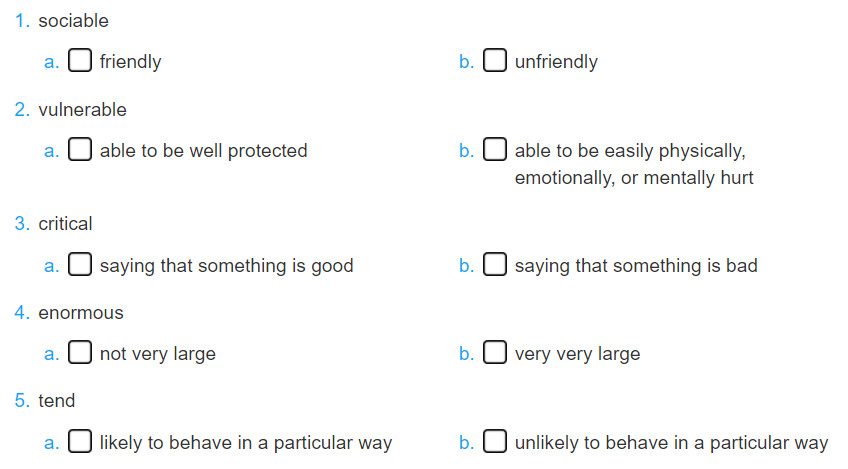This screenshot has height=469, width=848.
Task: Click the 'saying that something is bad' text
Action: pos(636,266)
